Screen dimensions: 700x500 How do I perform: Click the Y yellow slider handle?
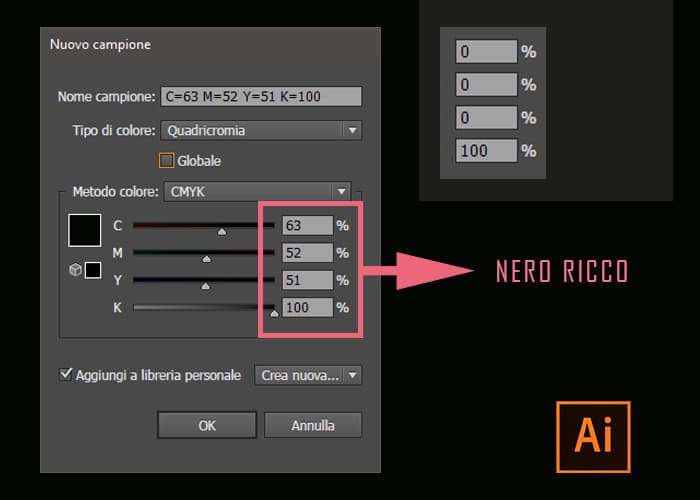[205, 286]
